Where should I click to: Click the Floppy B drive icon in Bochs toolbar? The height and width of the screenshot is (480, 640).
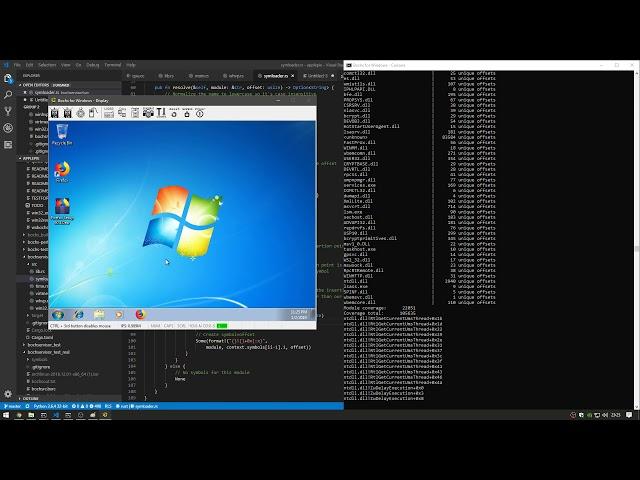tap(68, 113)
